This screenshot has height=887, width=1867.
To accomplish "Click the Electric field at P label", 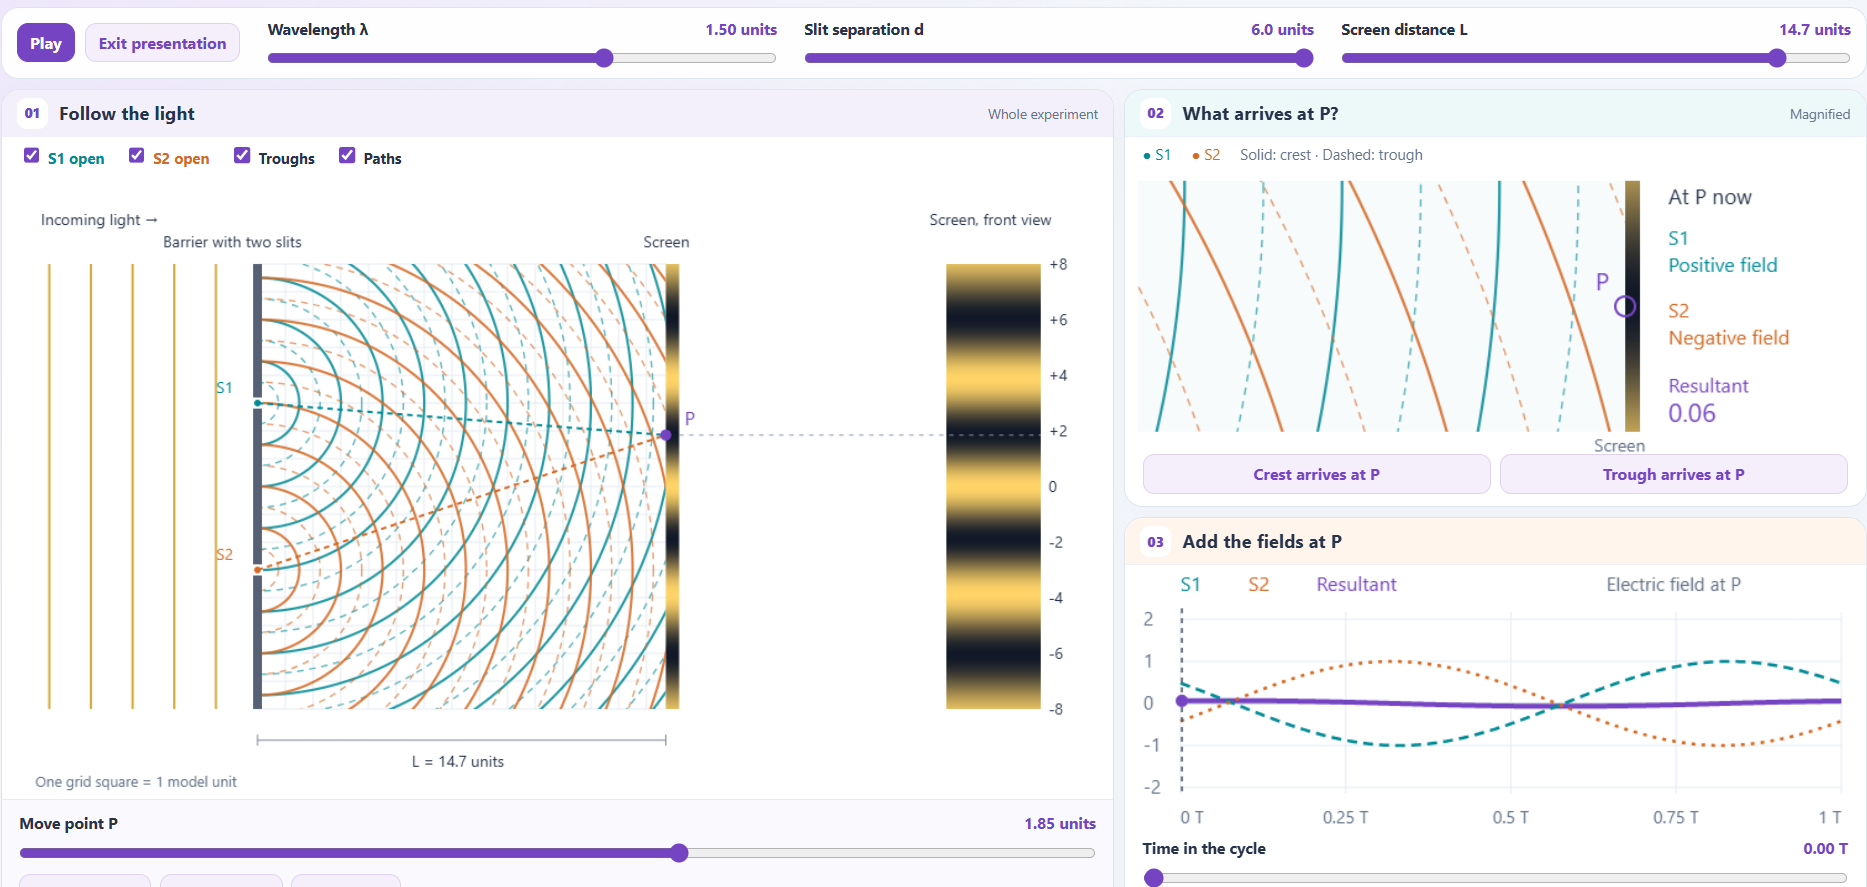I will pos(1673,585).
